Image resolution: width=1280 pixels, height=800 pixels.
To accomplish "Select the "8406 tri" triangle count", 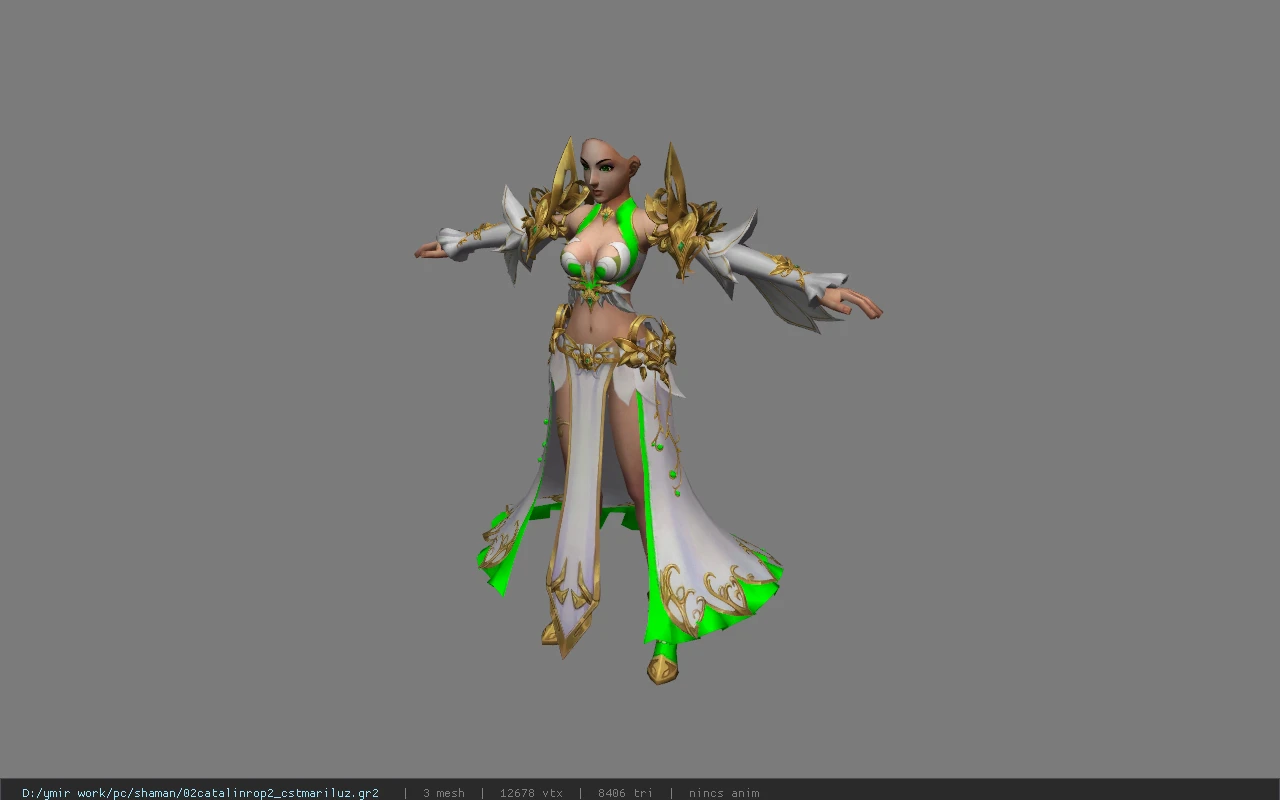I will coord(625,793).
